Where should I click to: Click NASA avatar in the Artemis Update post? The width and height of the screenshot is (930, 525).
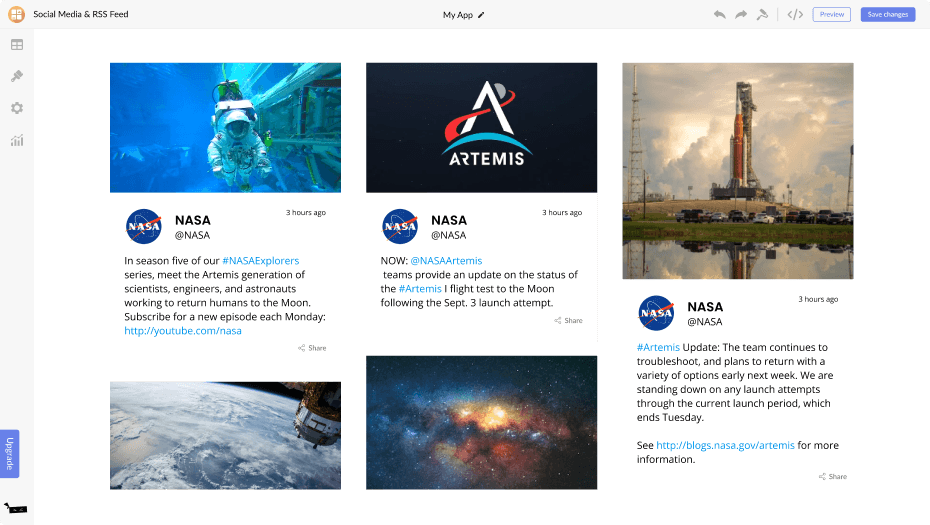pyautogui.click(x=656, y=313)
